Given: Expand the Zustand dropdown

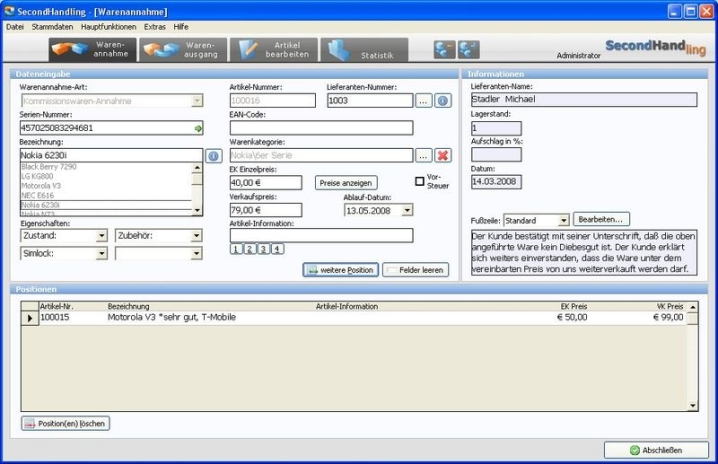Looking at the screenshot, I should (x=101, y=236).
